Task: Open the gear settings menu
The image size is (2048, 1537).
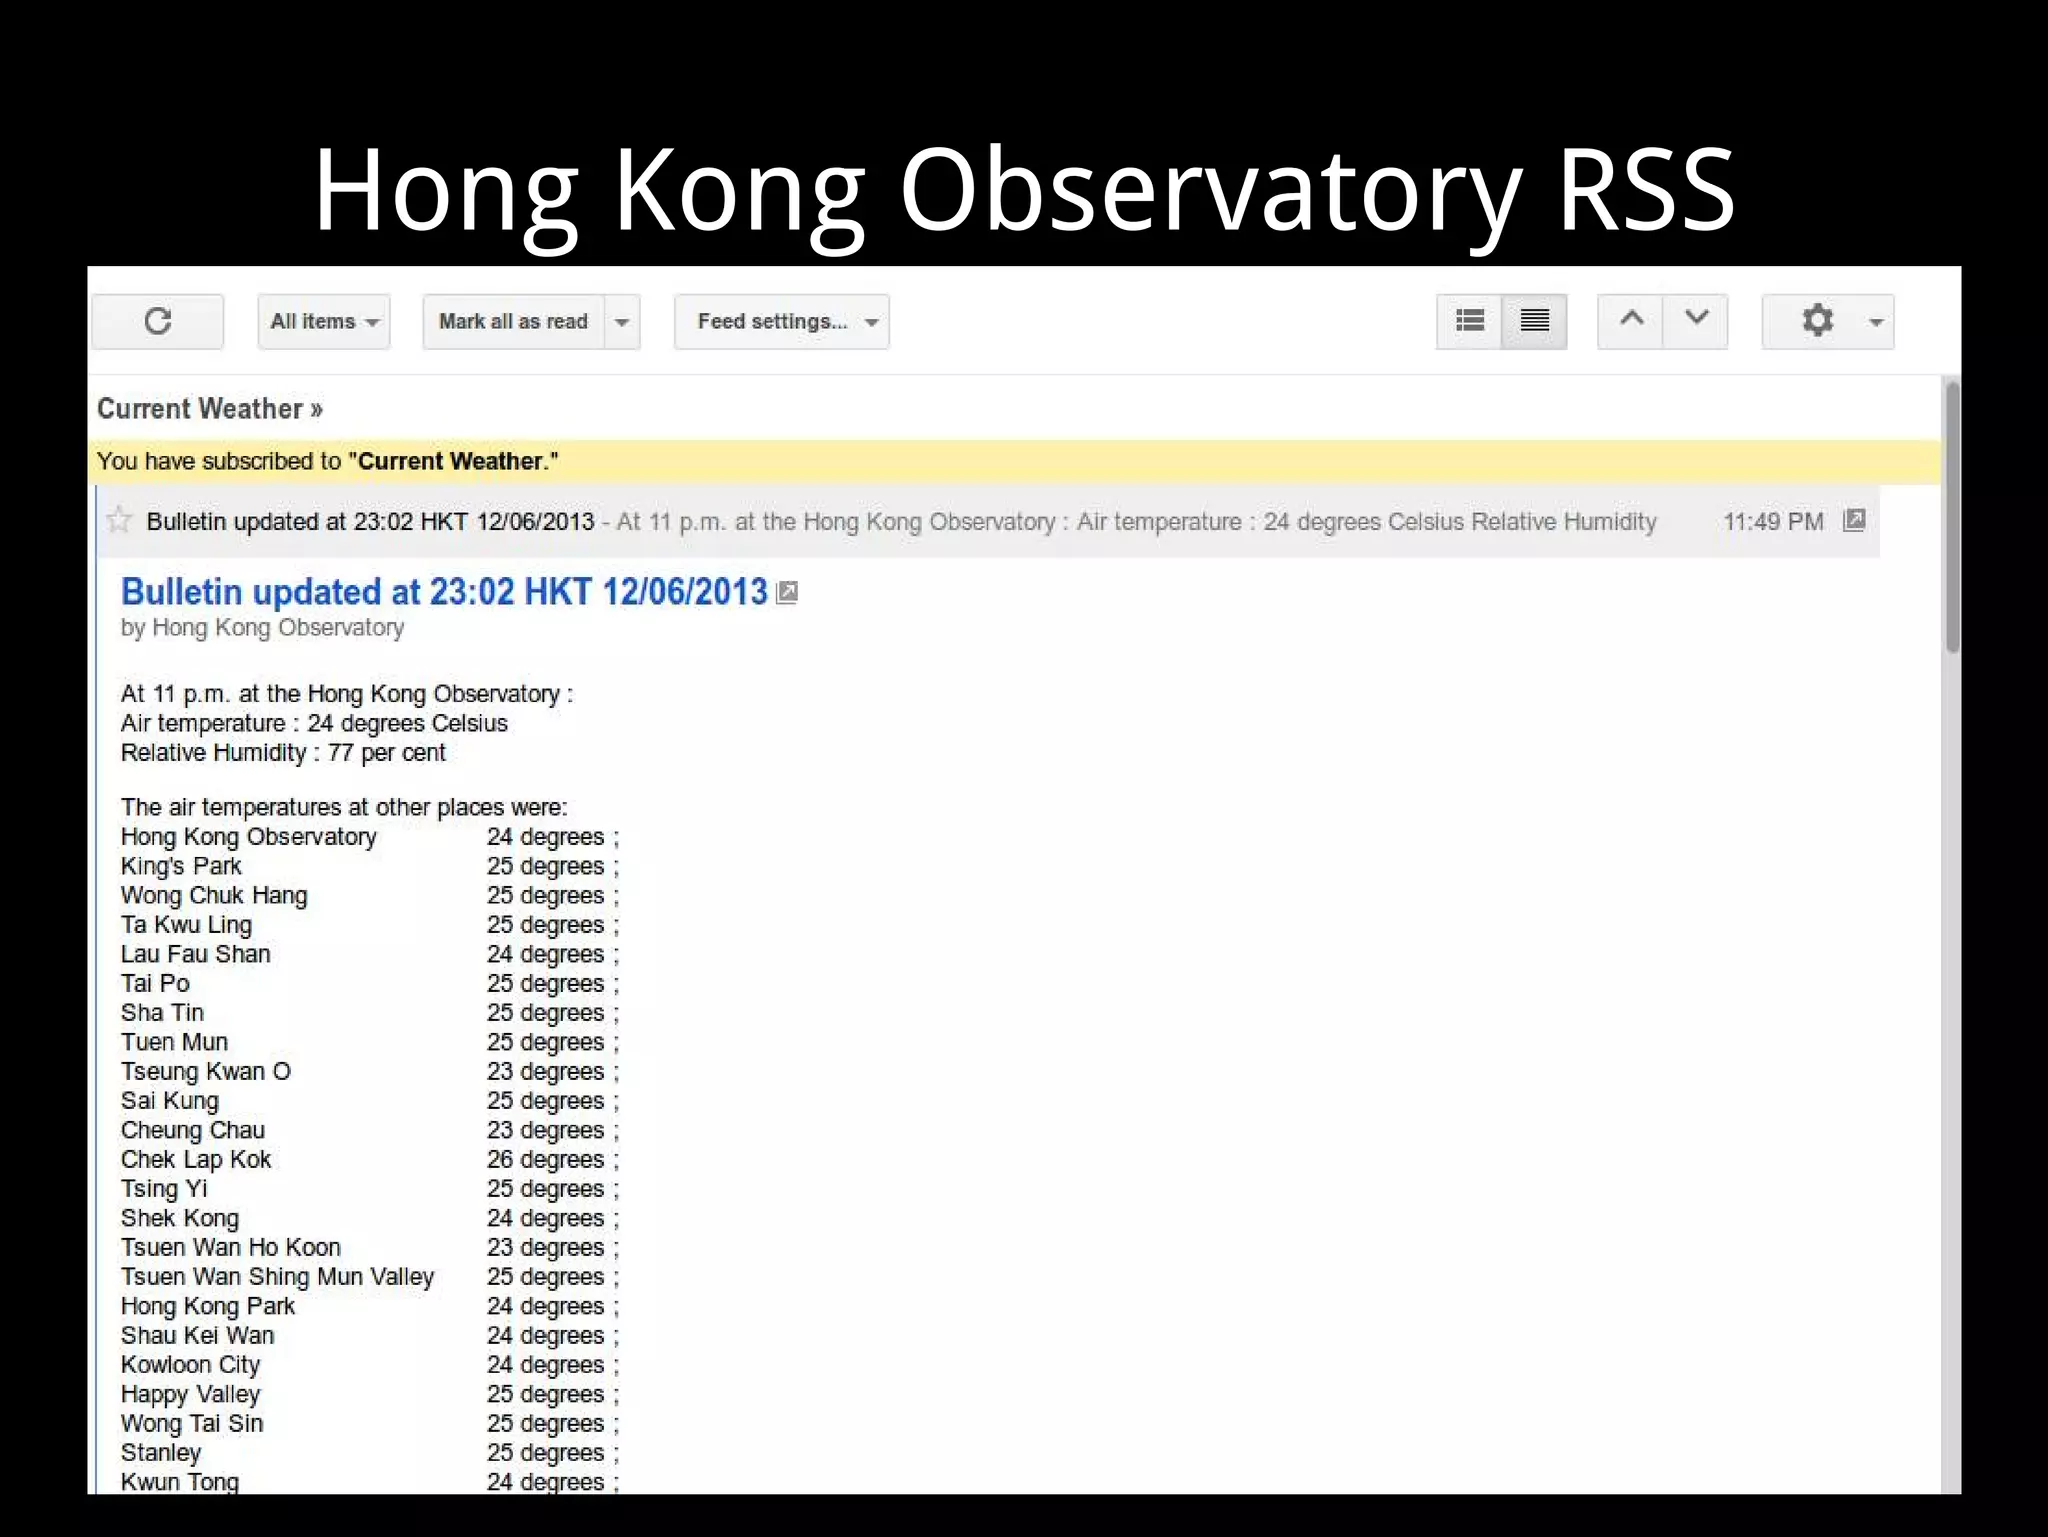Action: (1828, 321)
